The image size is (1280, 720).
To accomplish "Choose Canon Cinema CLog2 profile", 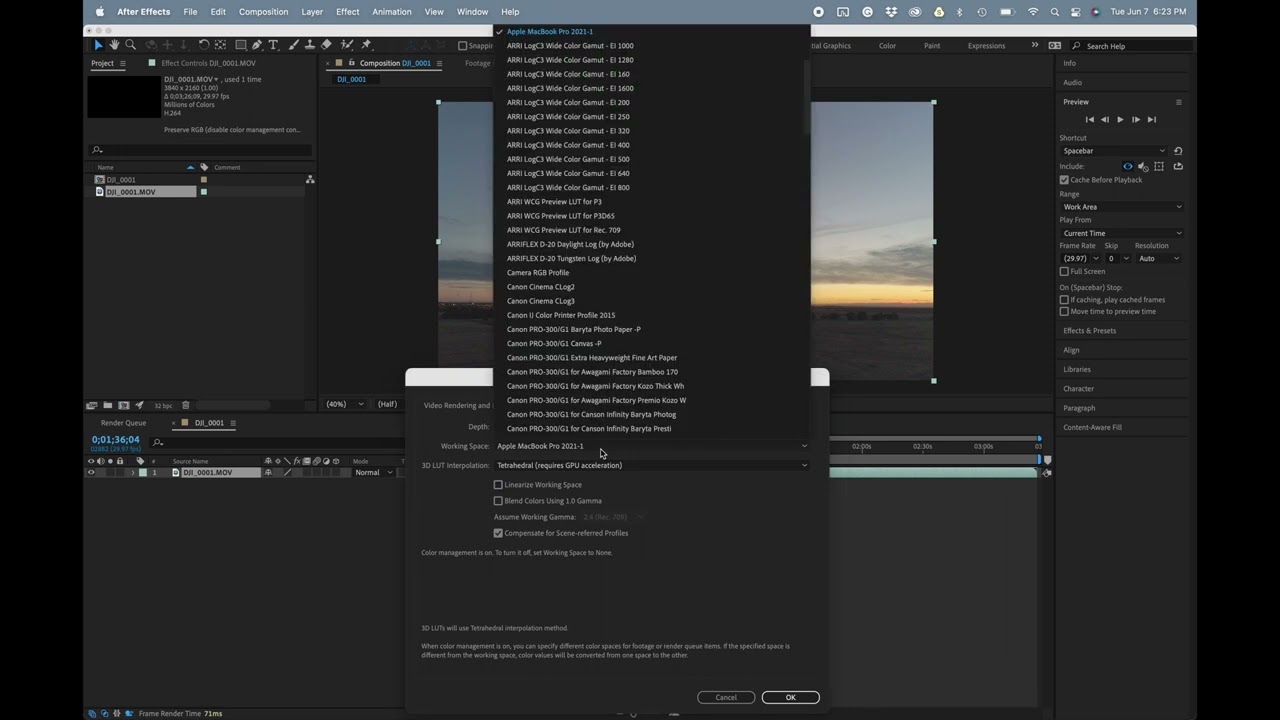I will [541, 287].
